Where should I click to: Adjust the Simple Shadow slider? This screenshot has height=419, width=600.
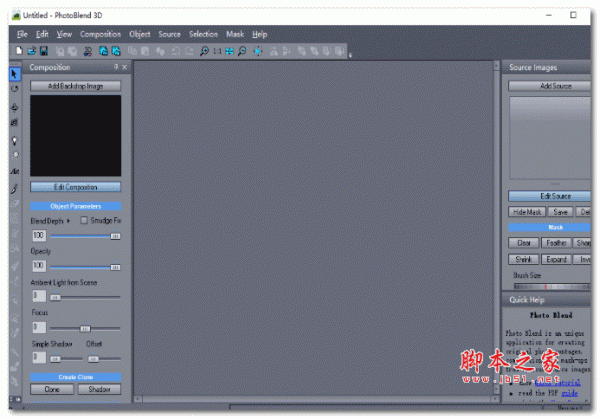coord(55,359)
